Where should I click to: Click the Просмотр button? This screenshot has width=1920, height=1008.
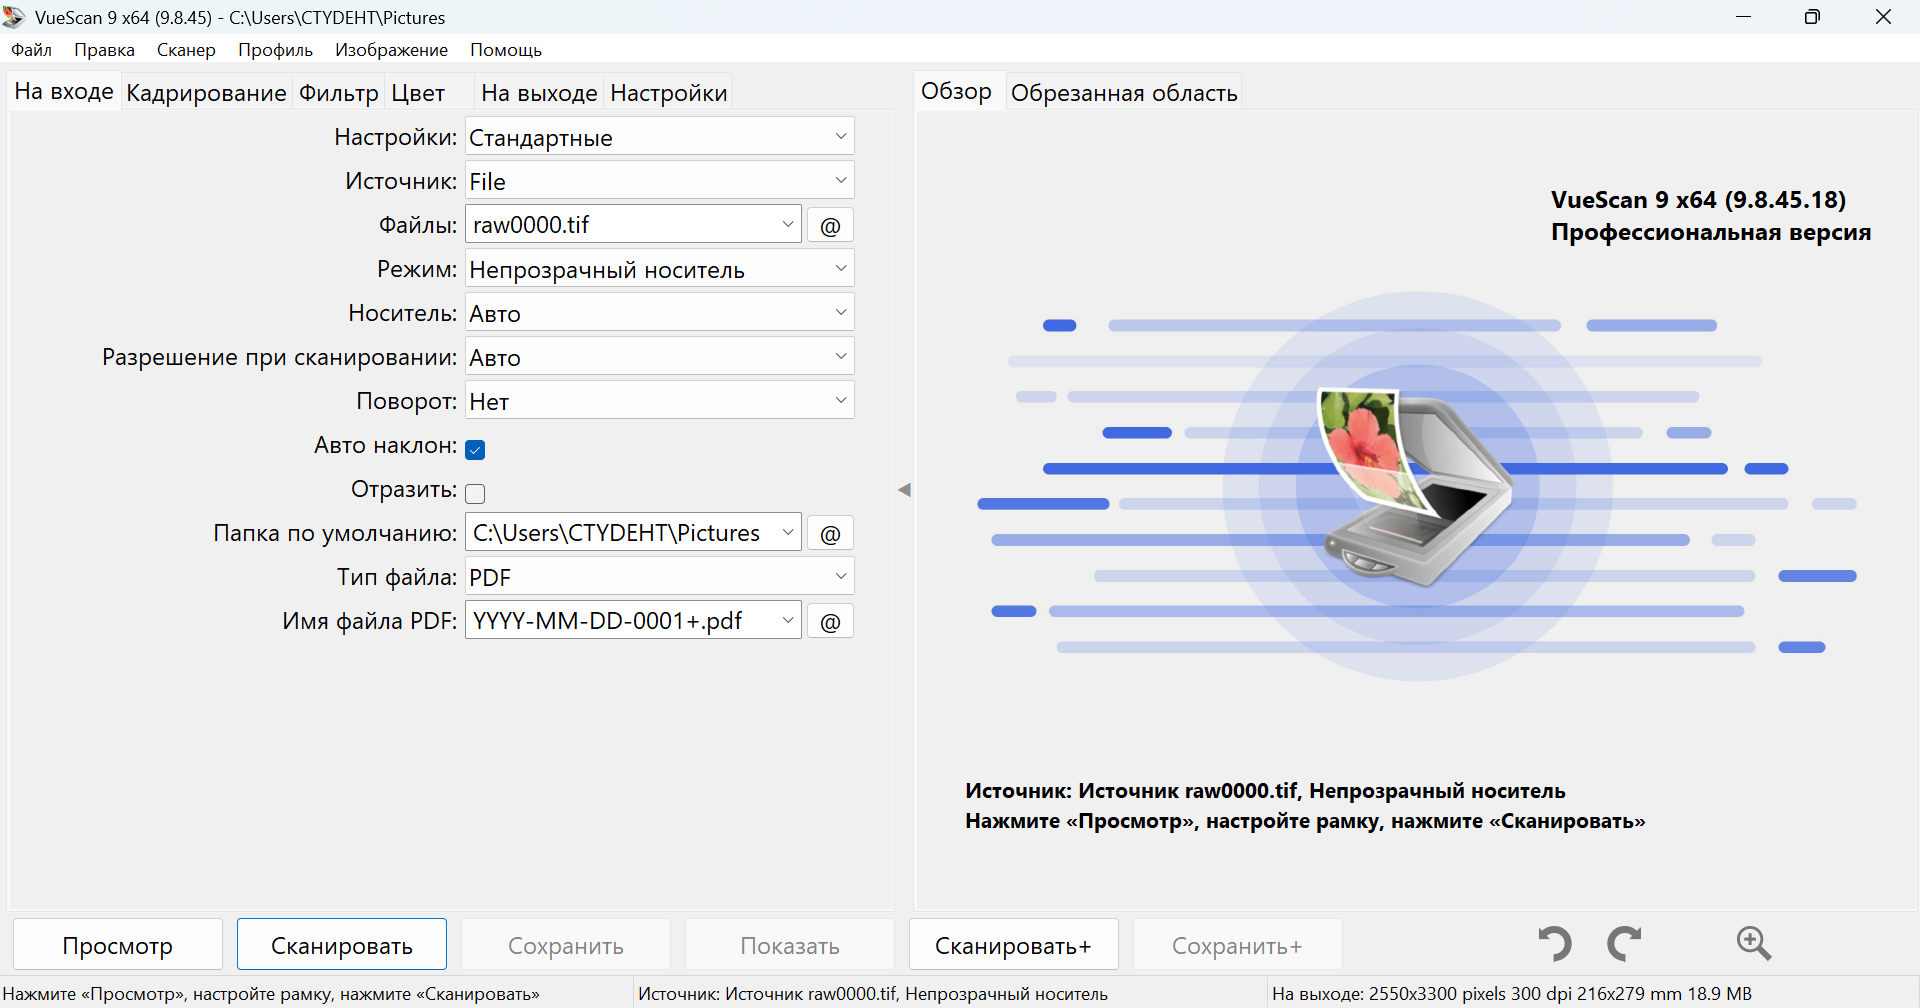coord(118,945)
